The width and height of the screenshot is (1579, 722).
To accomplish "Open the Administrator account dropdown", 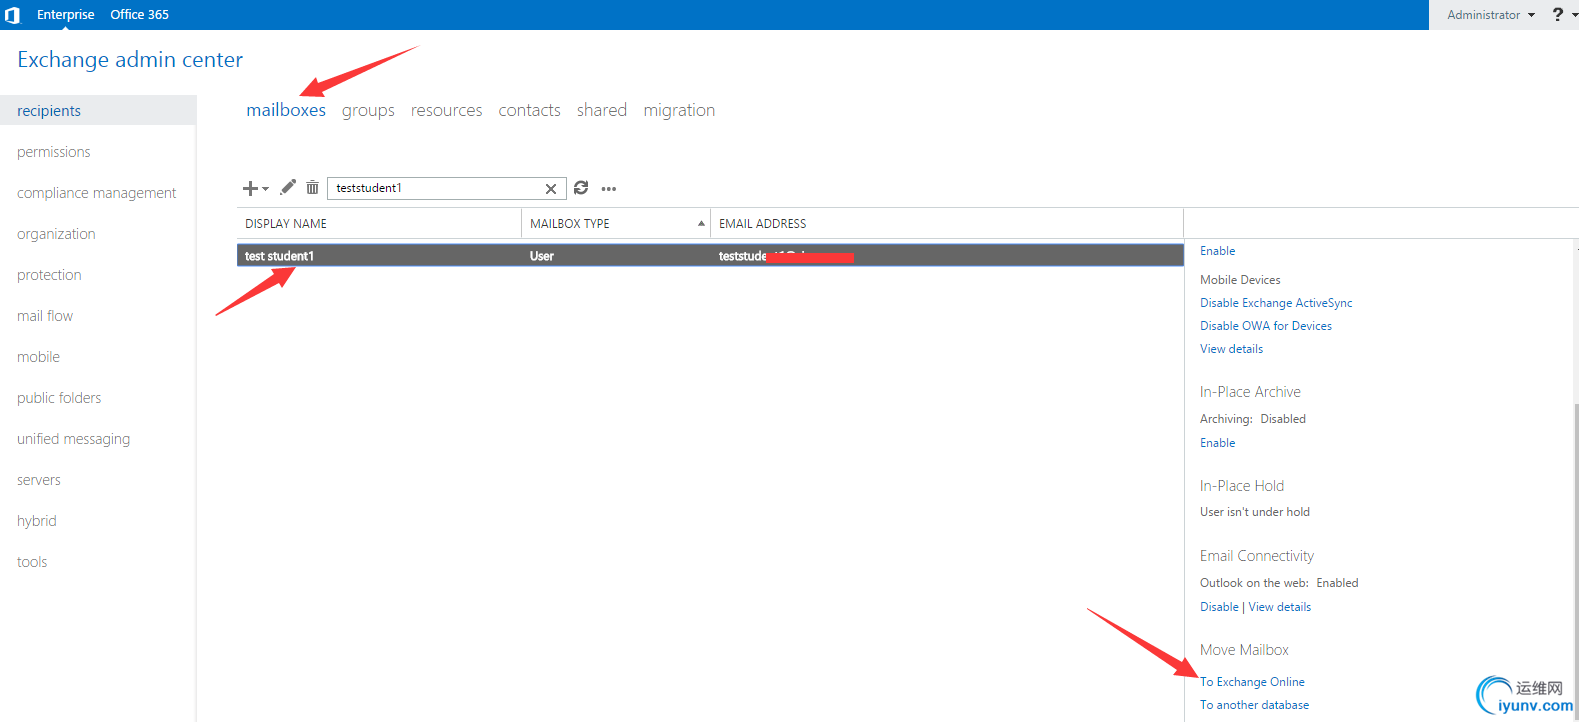I will (1491, 15).
